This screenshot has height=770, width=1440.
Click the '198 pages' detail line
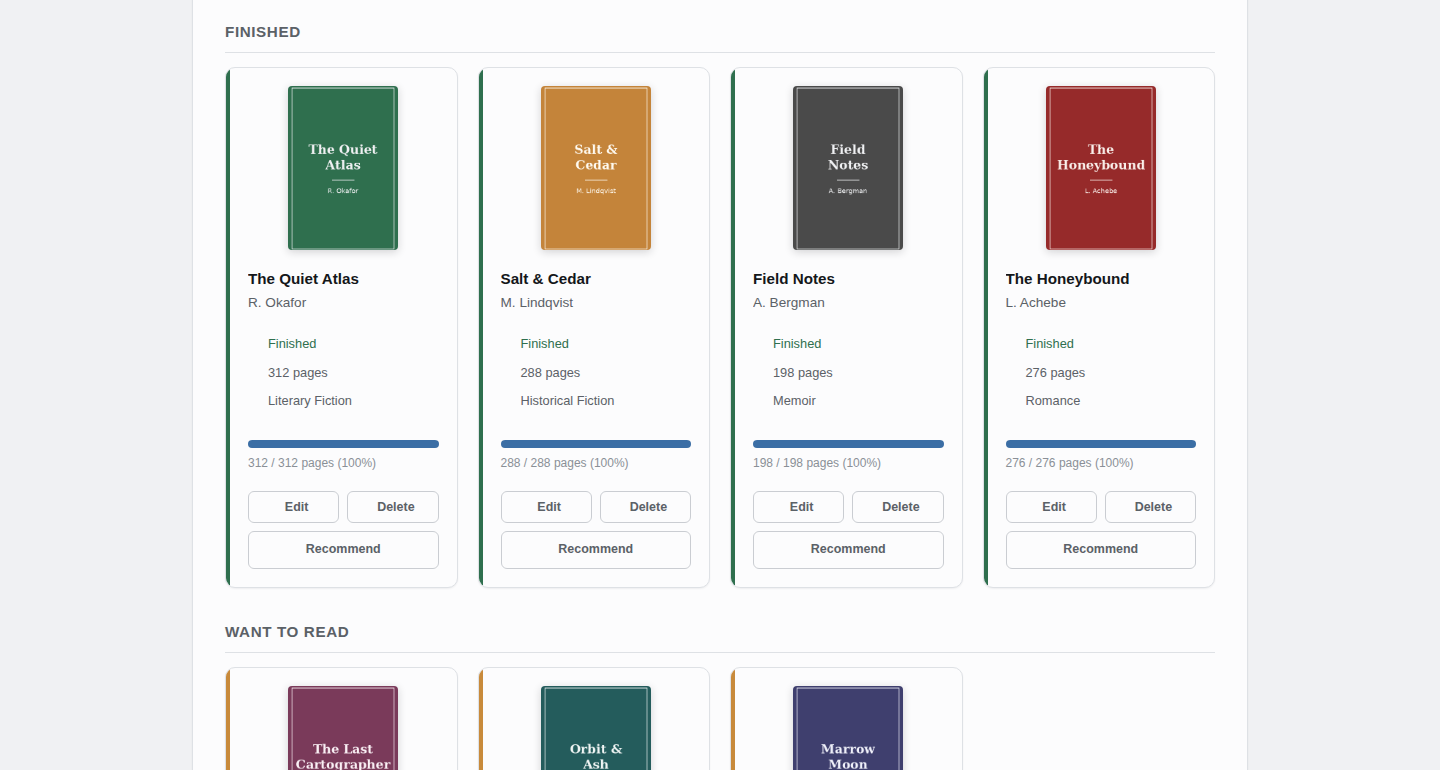pos(803,373)
